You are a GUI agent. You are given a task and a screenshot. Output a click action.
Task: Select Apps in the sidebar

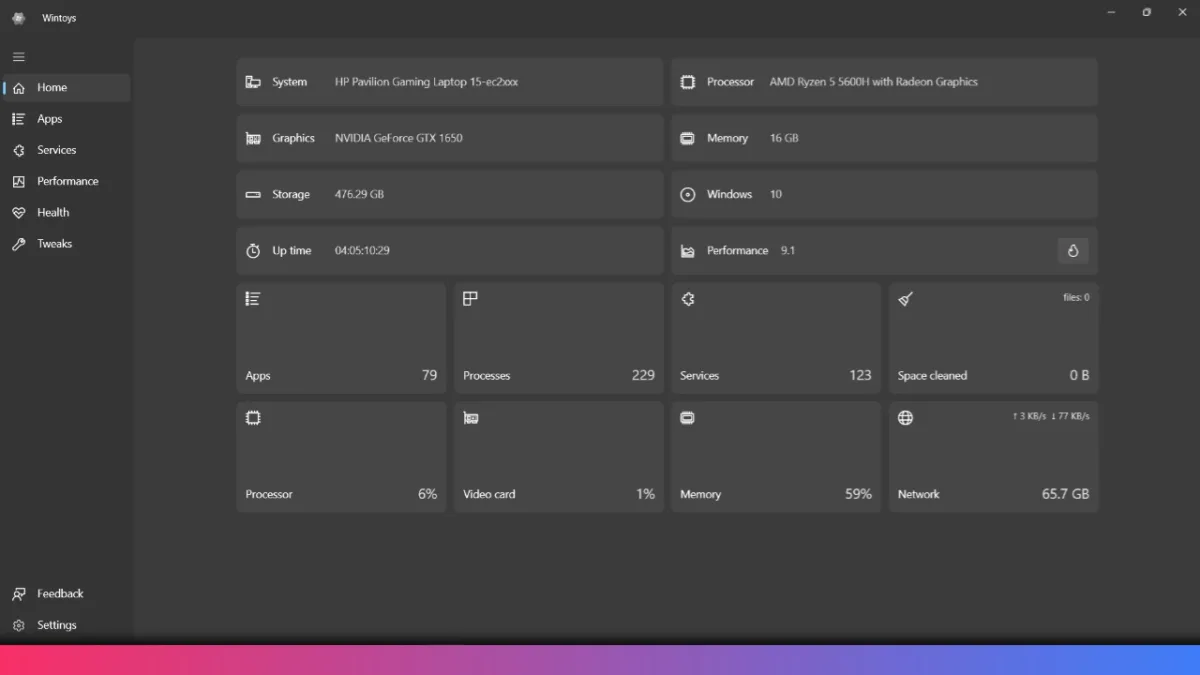(x=47, y=118)
